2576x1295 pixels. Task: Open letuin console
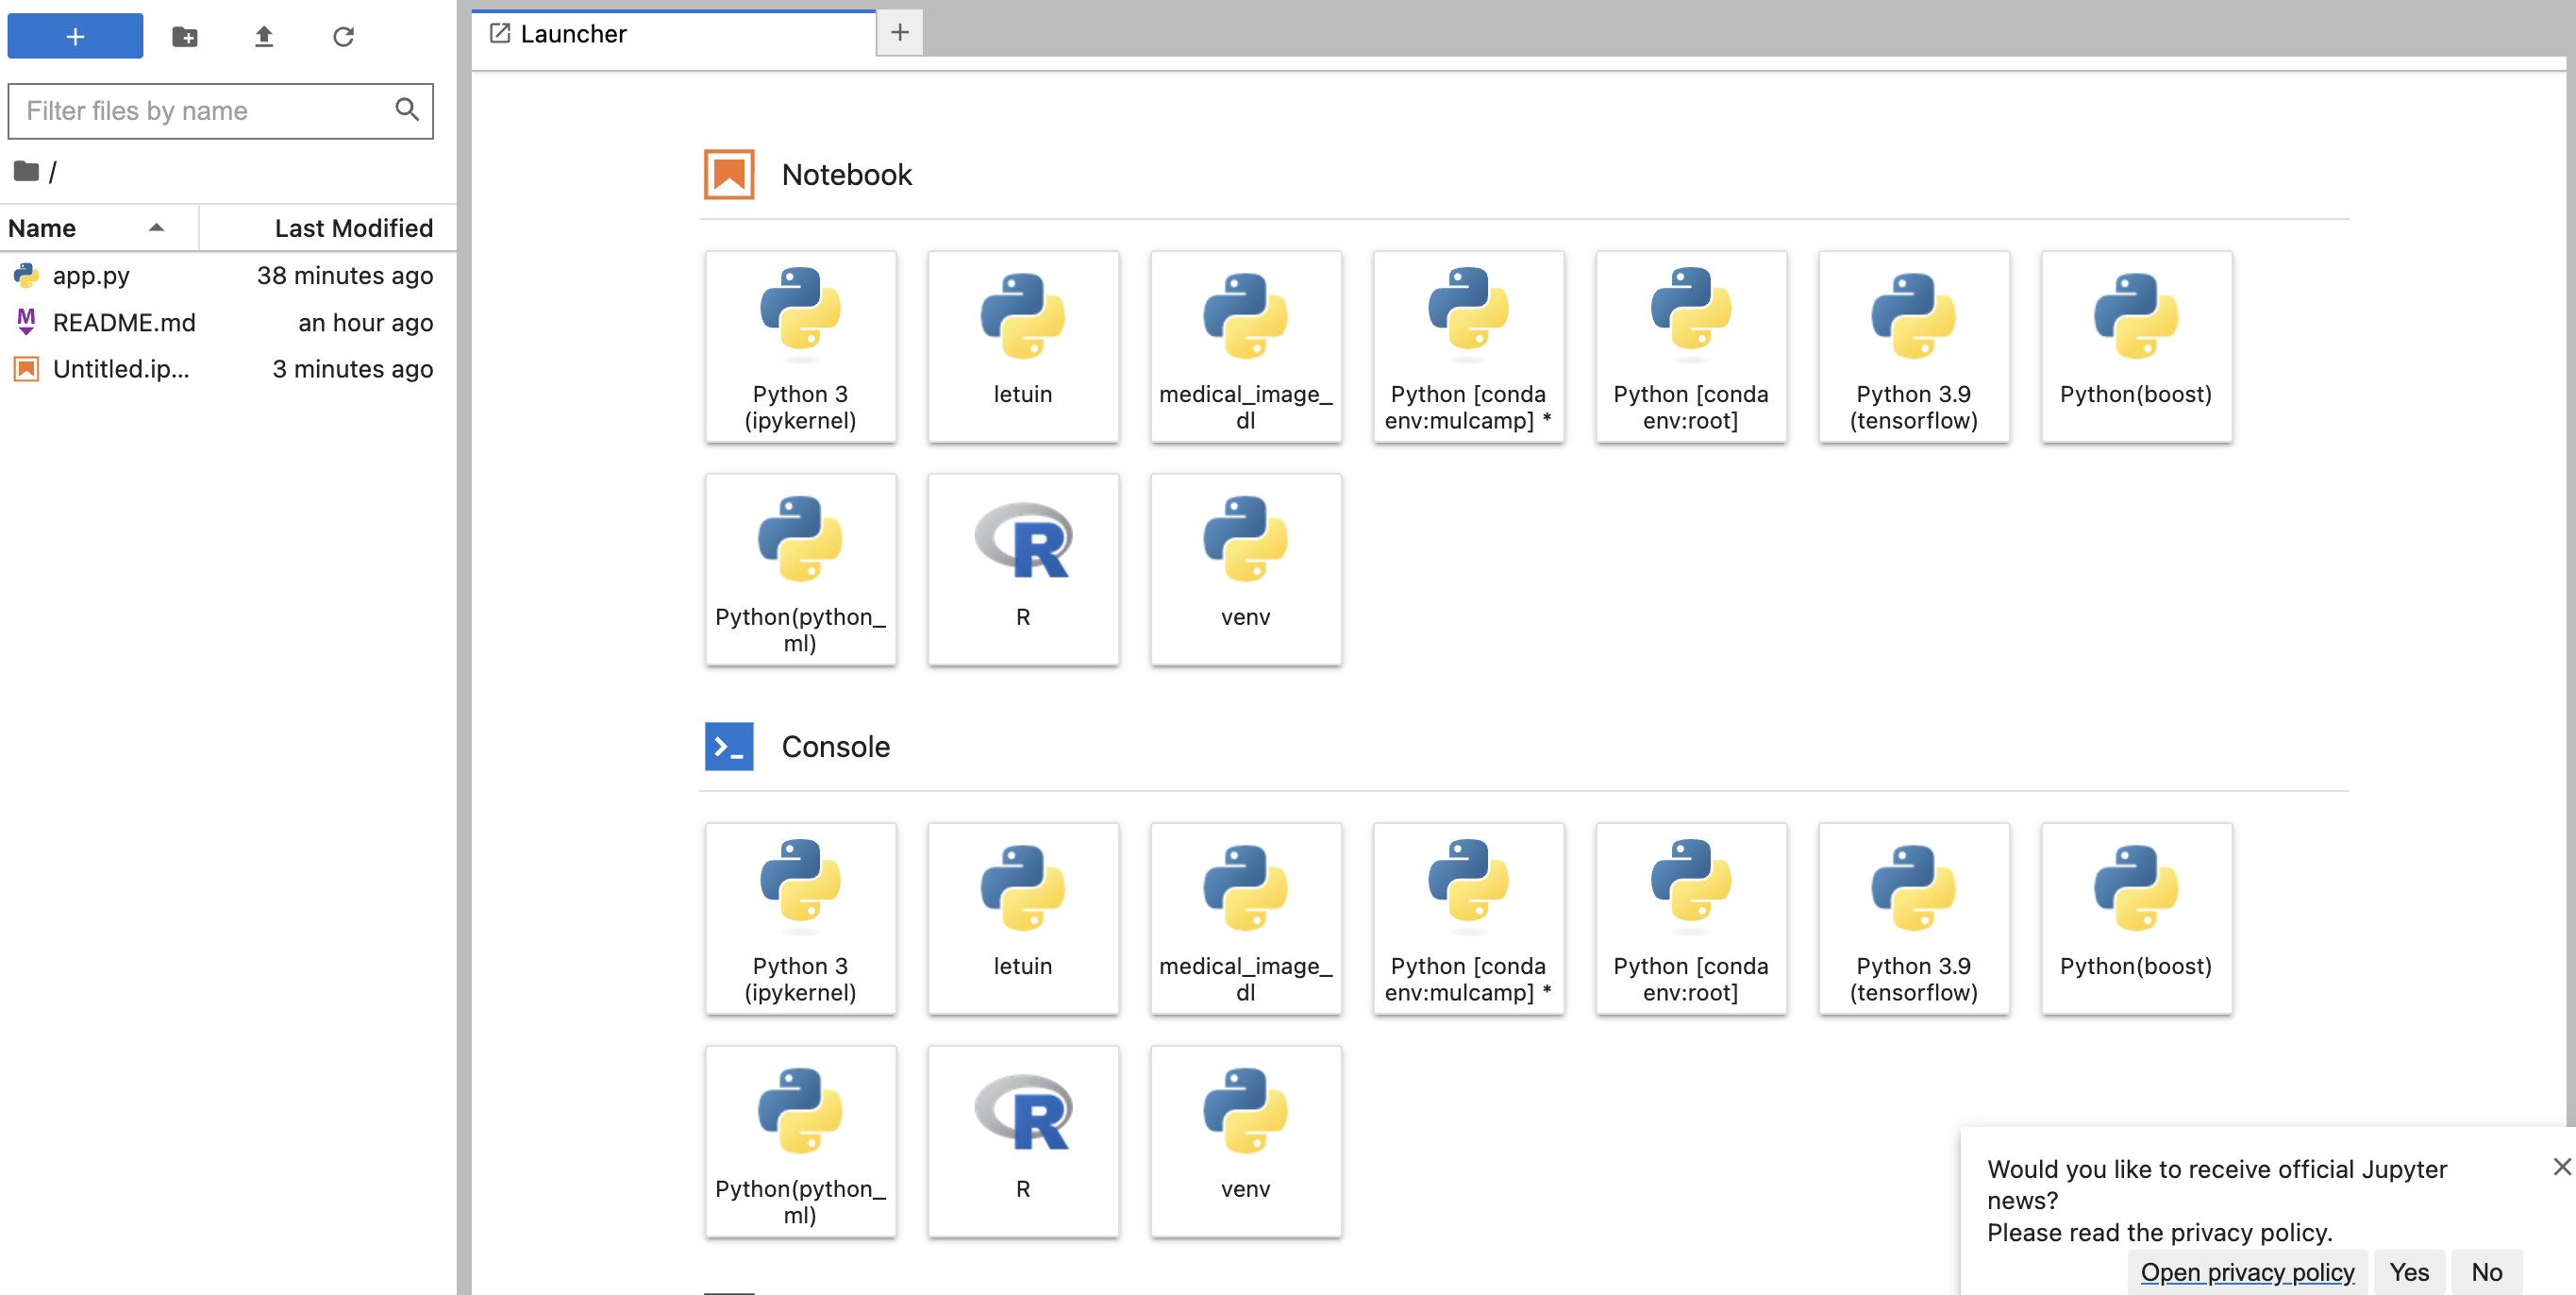point(1023,918)
